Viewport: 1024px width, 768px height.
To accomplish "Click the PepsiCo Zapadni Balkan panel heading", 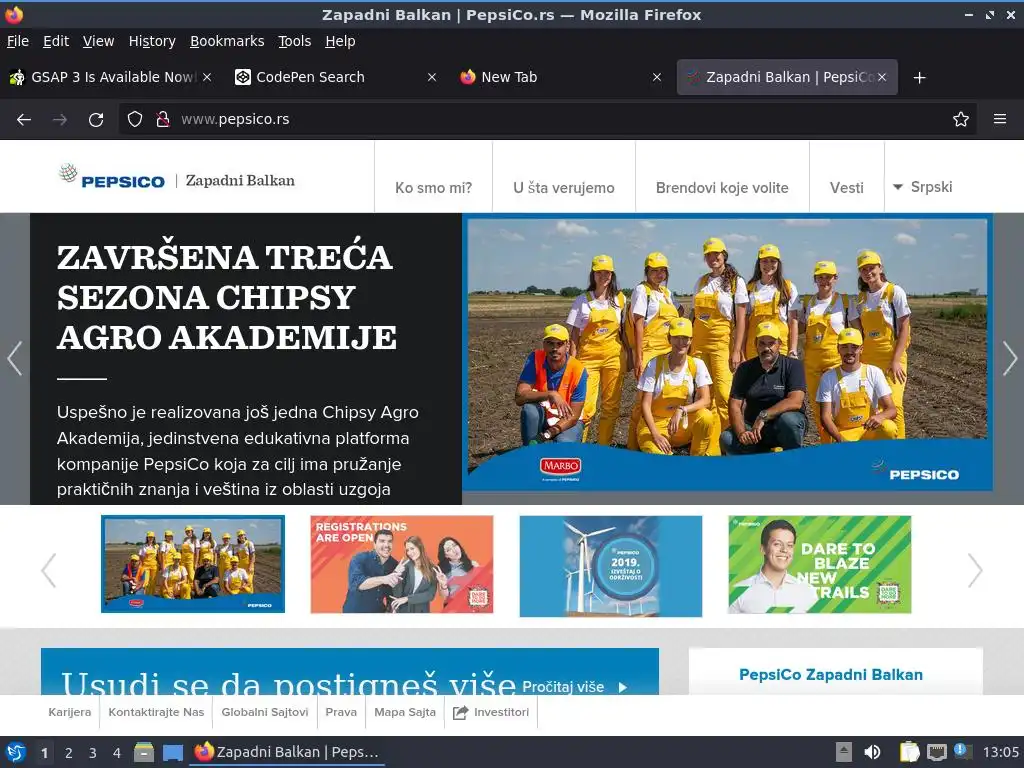I will point(831,675).
